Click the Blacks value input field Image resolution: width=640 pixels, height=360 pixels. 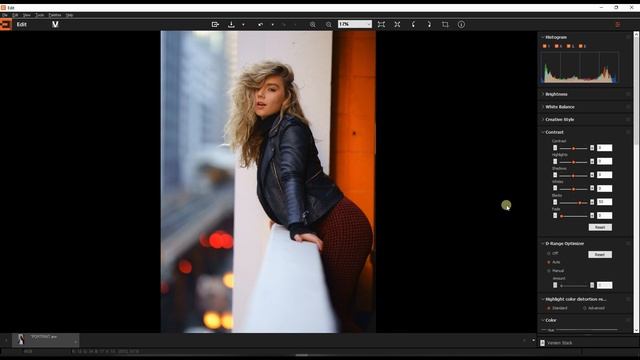pos(604,202)
